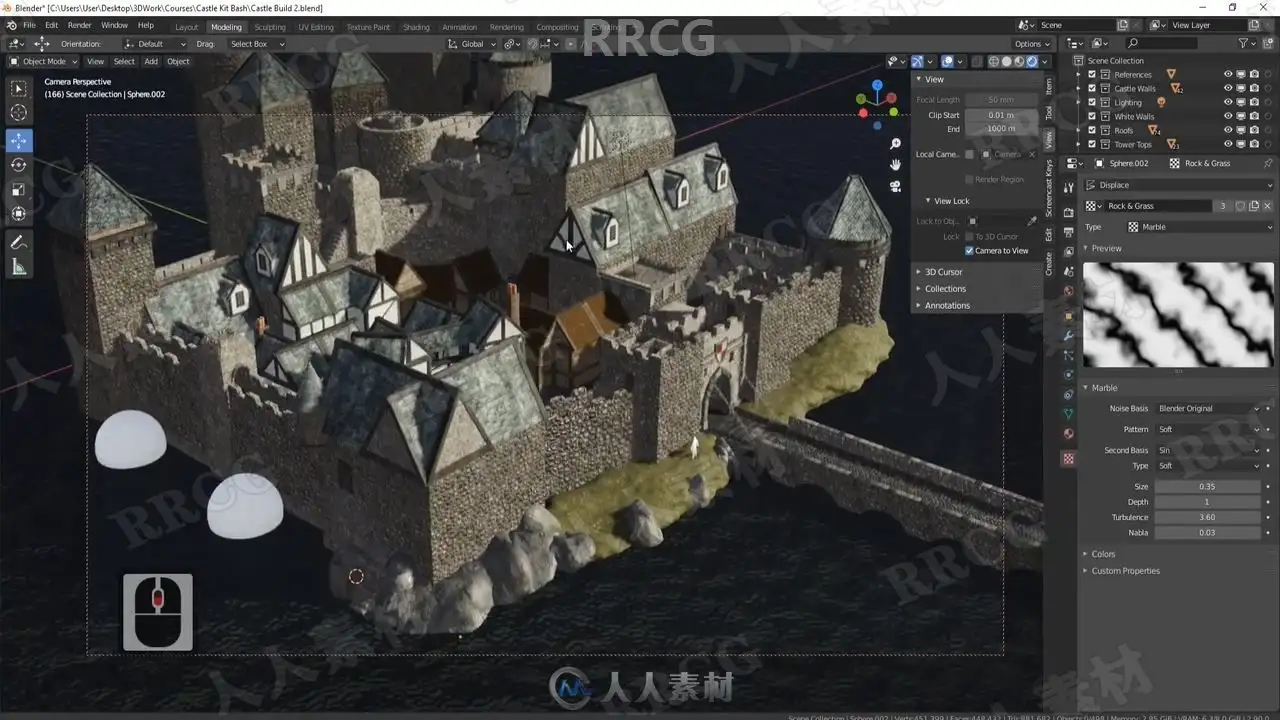
Task: Uncheck the References collection checkbox
Action: (1092, 74)
